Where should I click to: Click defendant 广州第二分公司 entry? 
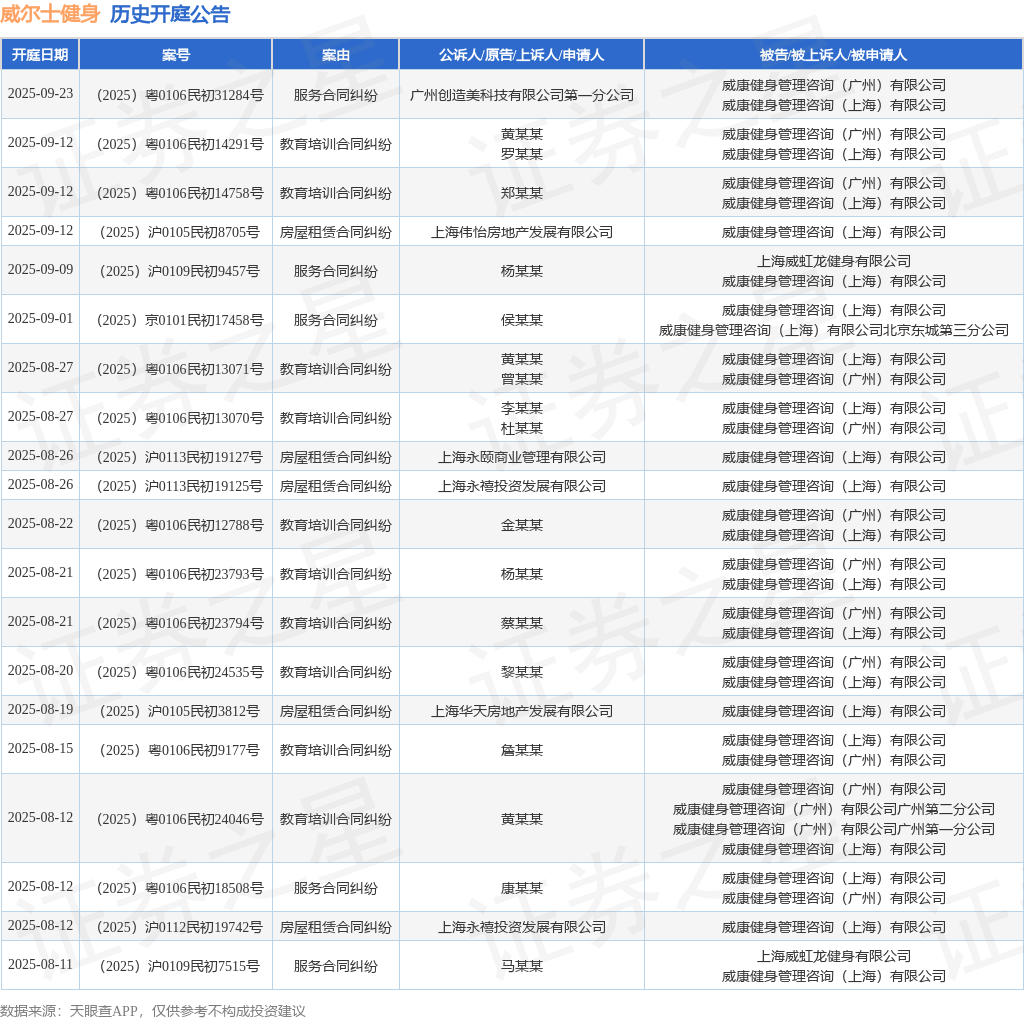click(x=833, y=809)
